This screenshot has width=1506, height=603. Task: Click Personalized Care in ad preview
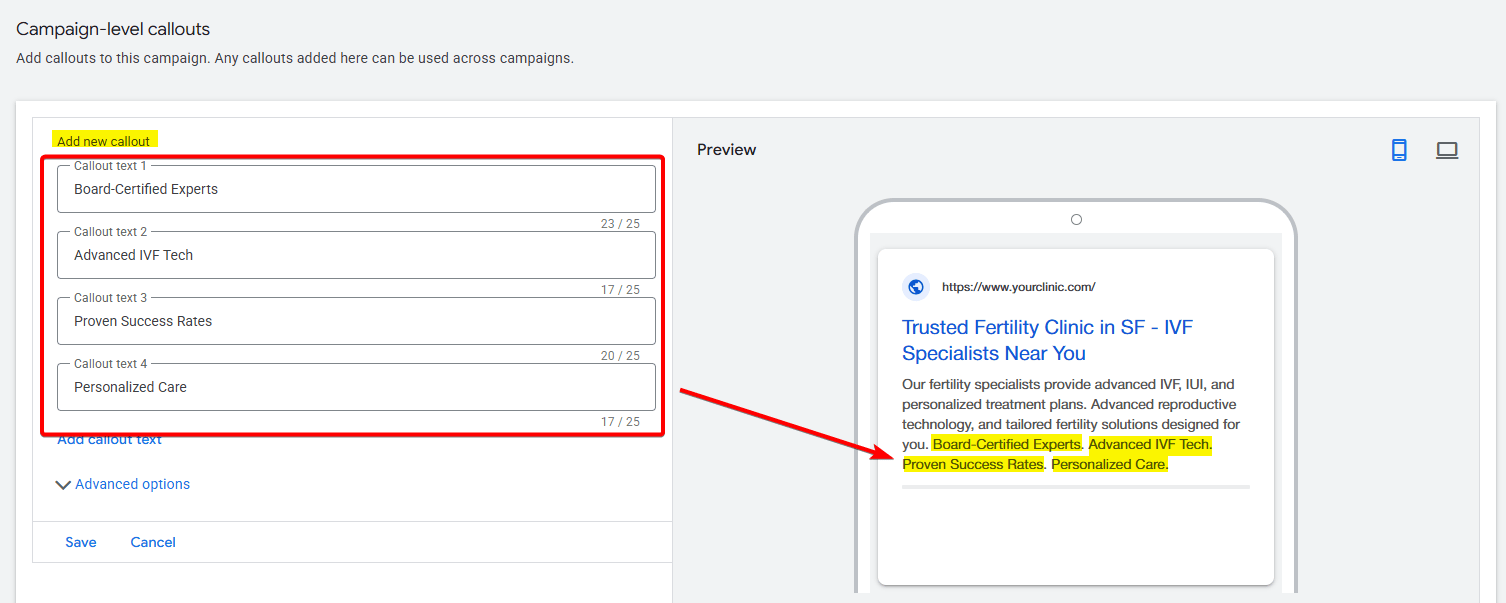point(1109,464)
